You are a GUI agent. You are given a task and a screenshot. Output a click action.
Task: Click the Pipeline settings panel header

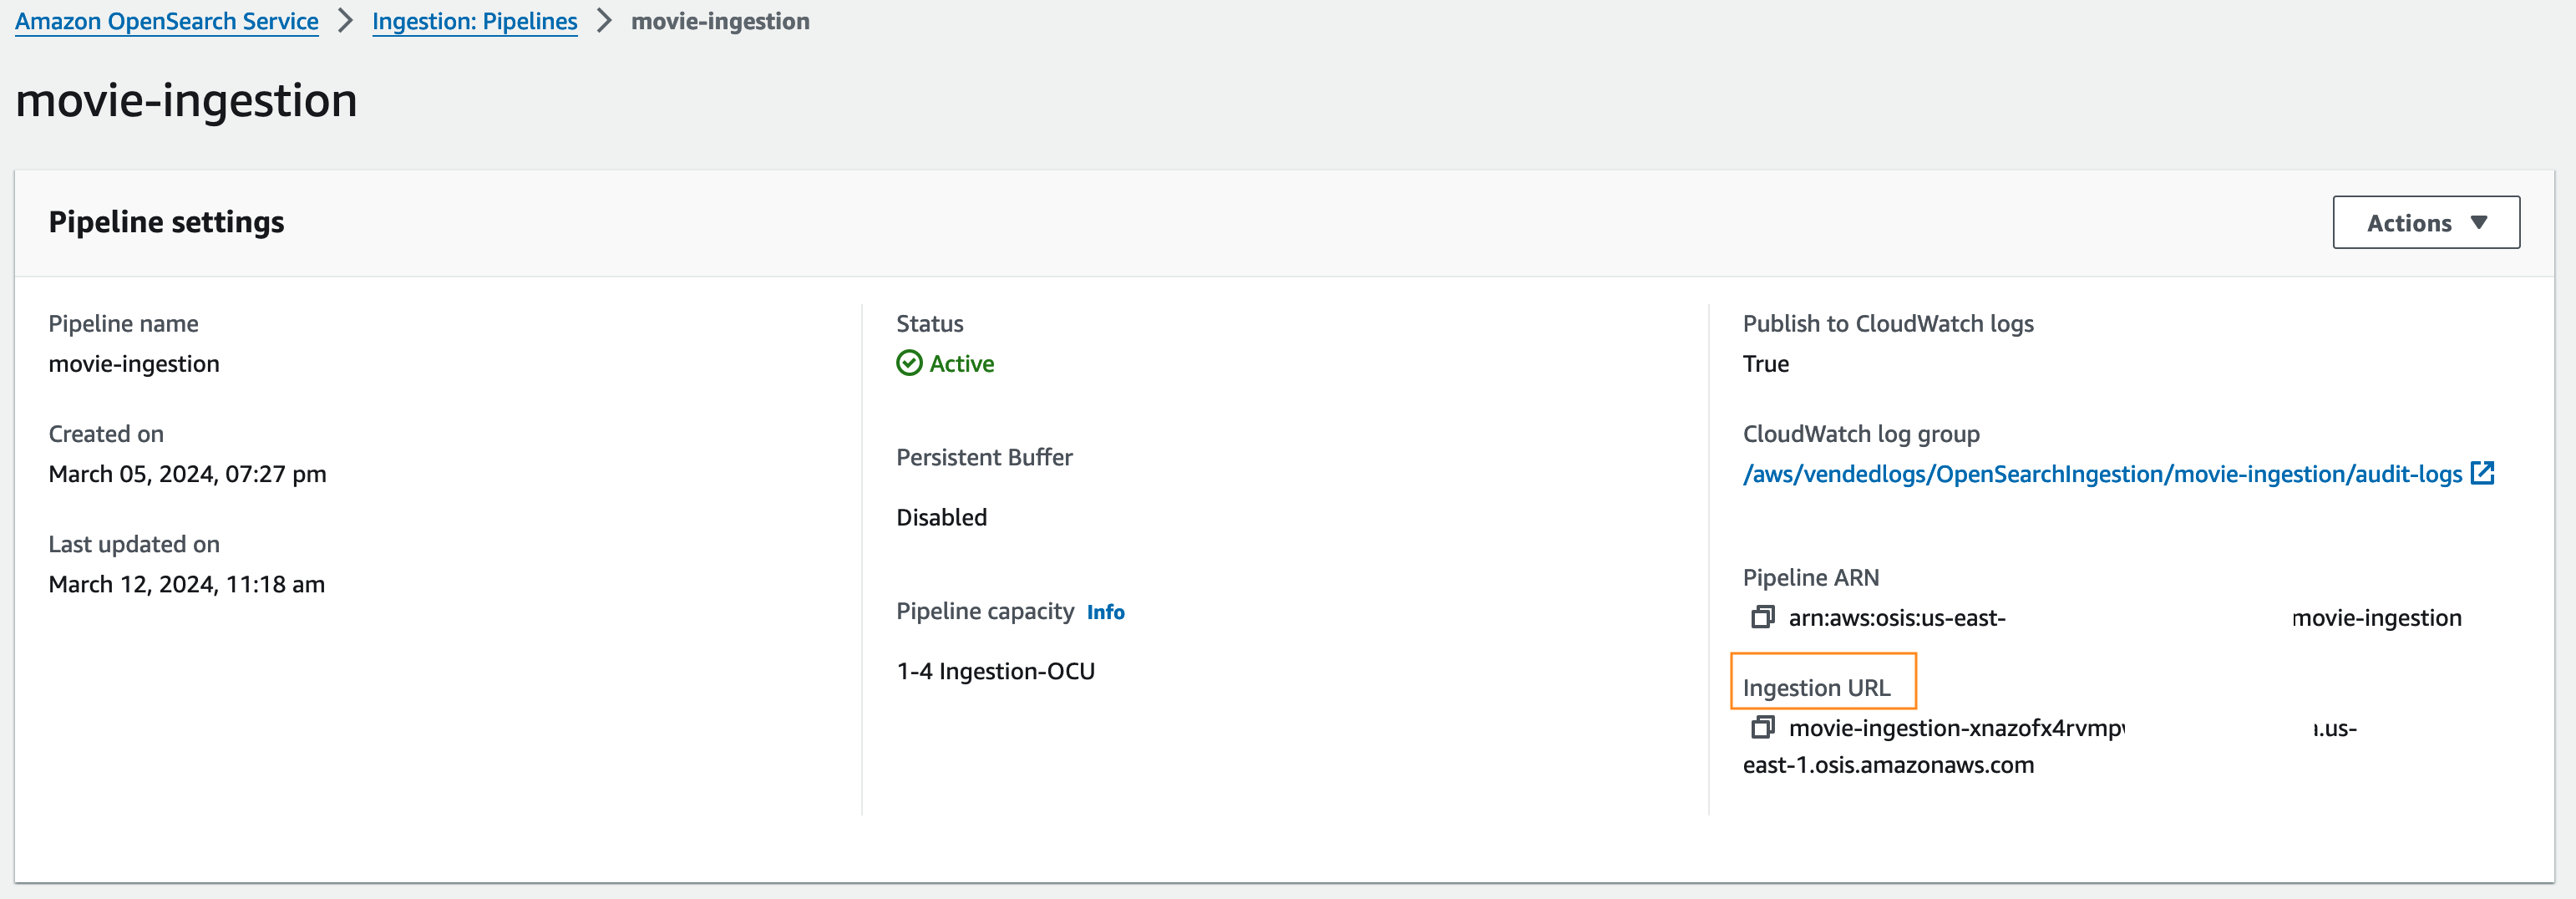tap(166, 222)
